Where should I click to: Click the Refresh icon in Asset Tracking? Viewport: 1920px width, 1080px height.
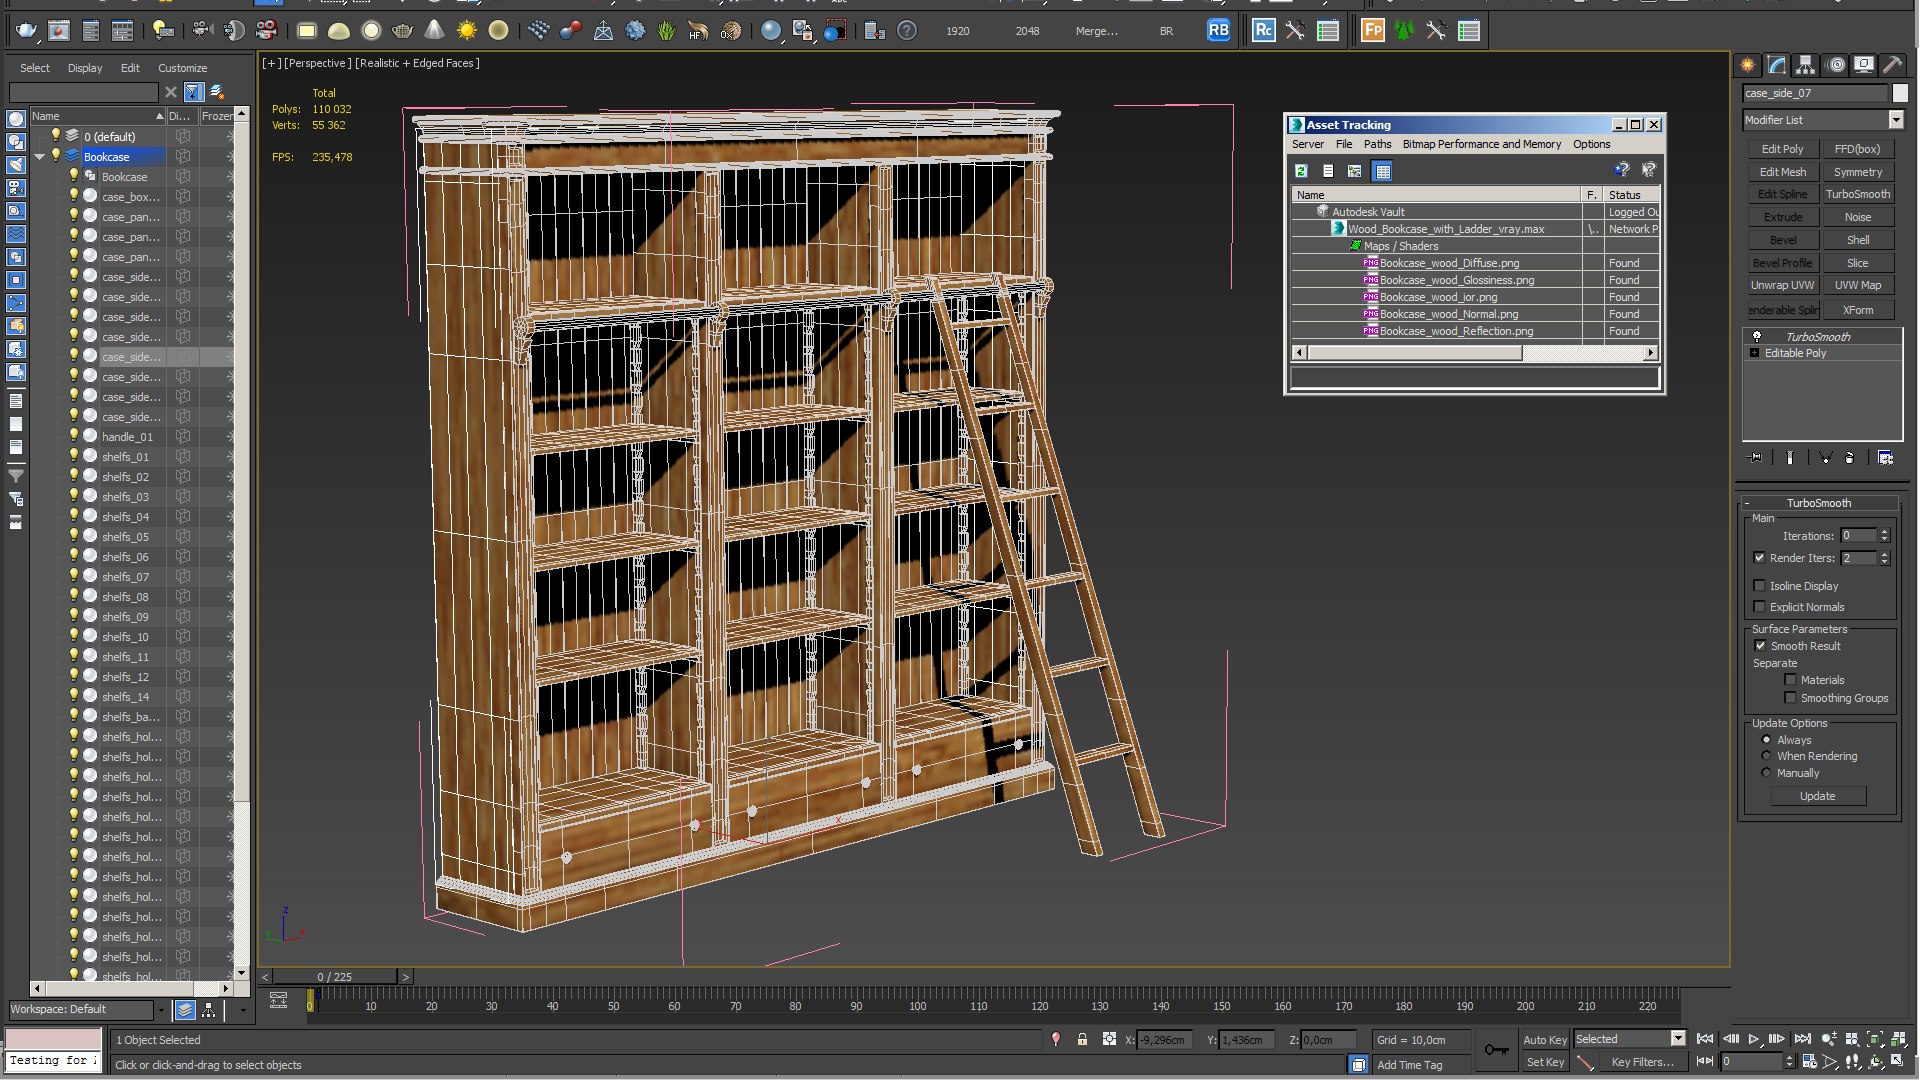1301,171
